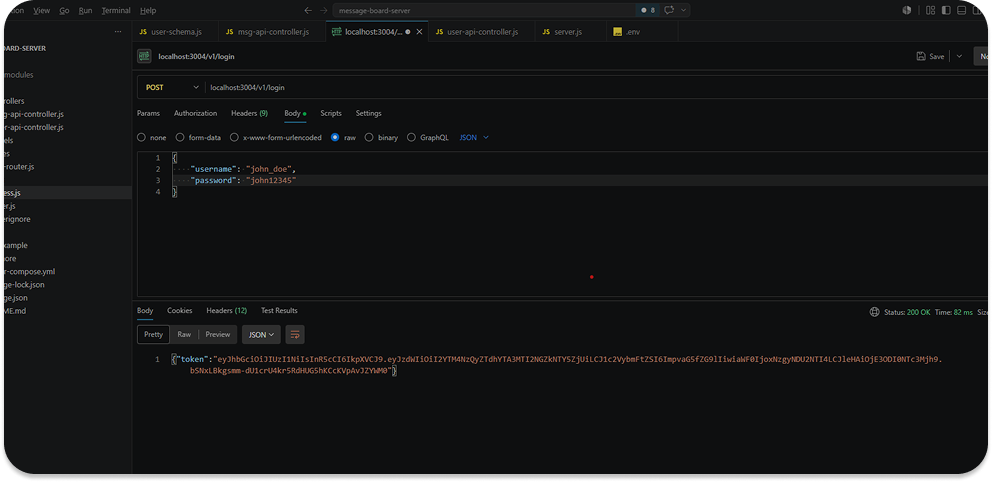Select the x-www-form-urlencoded radio option
992x482 pixels.
coord(235,137)
